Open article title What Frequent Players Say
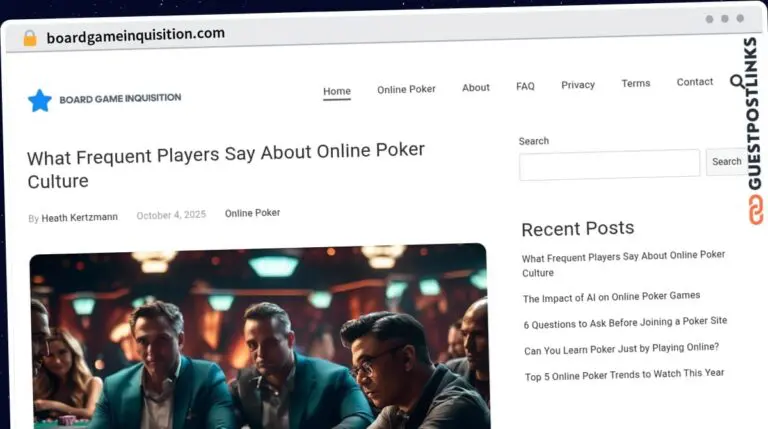The height and width of the screenshot is (429, 768). [226, 166]
